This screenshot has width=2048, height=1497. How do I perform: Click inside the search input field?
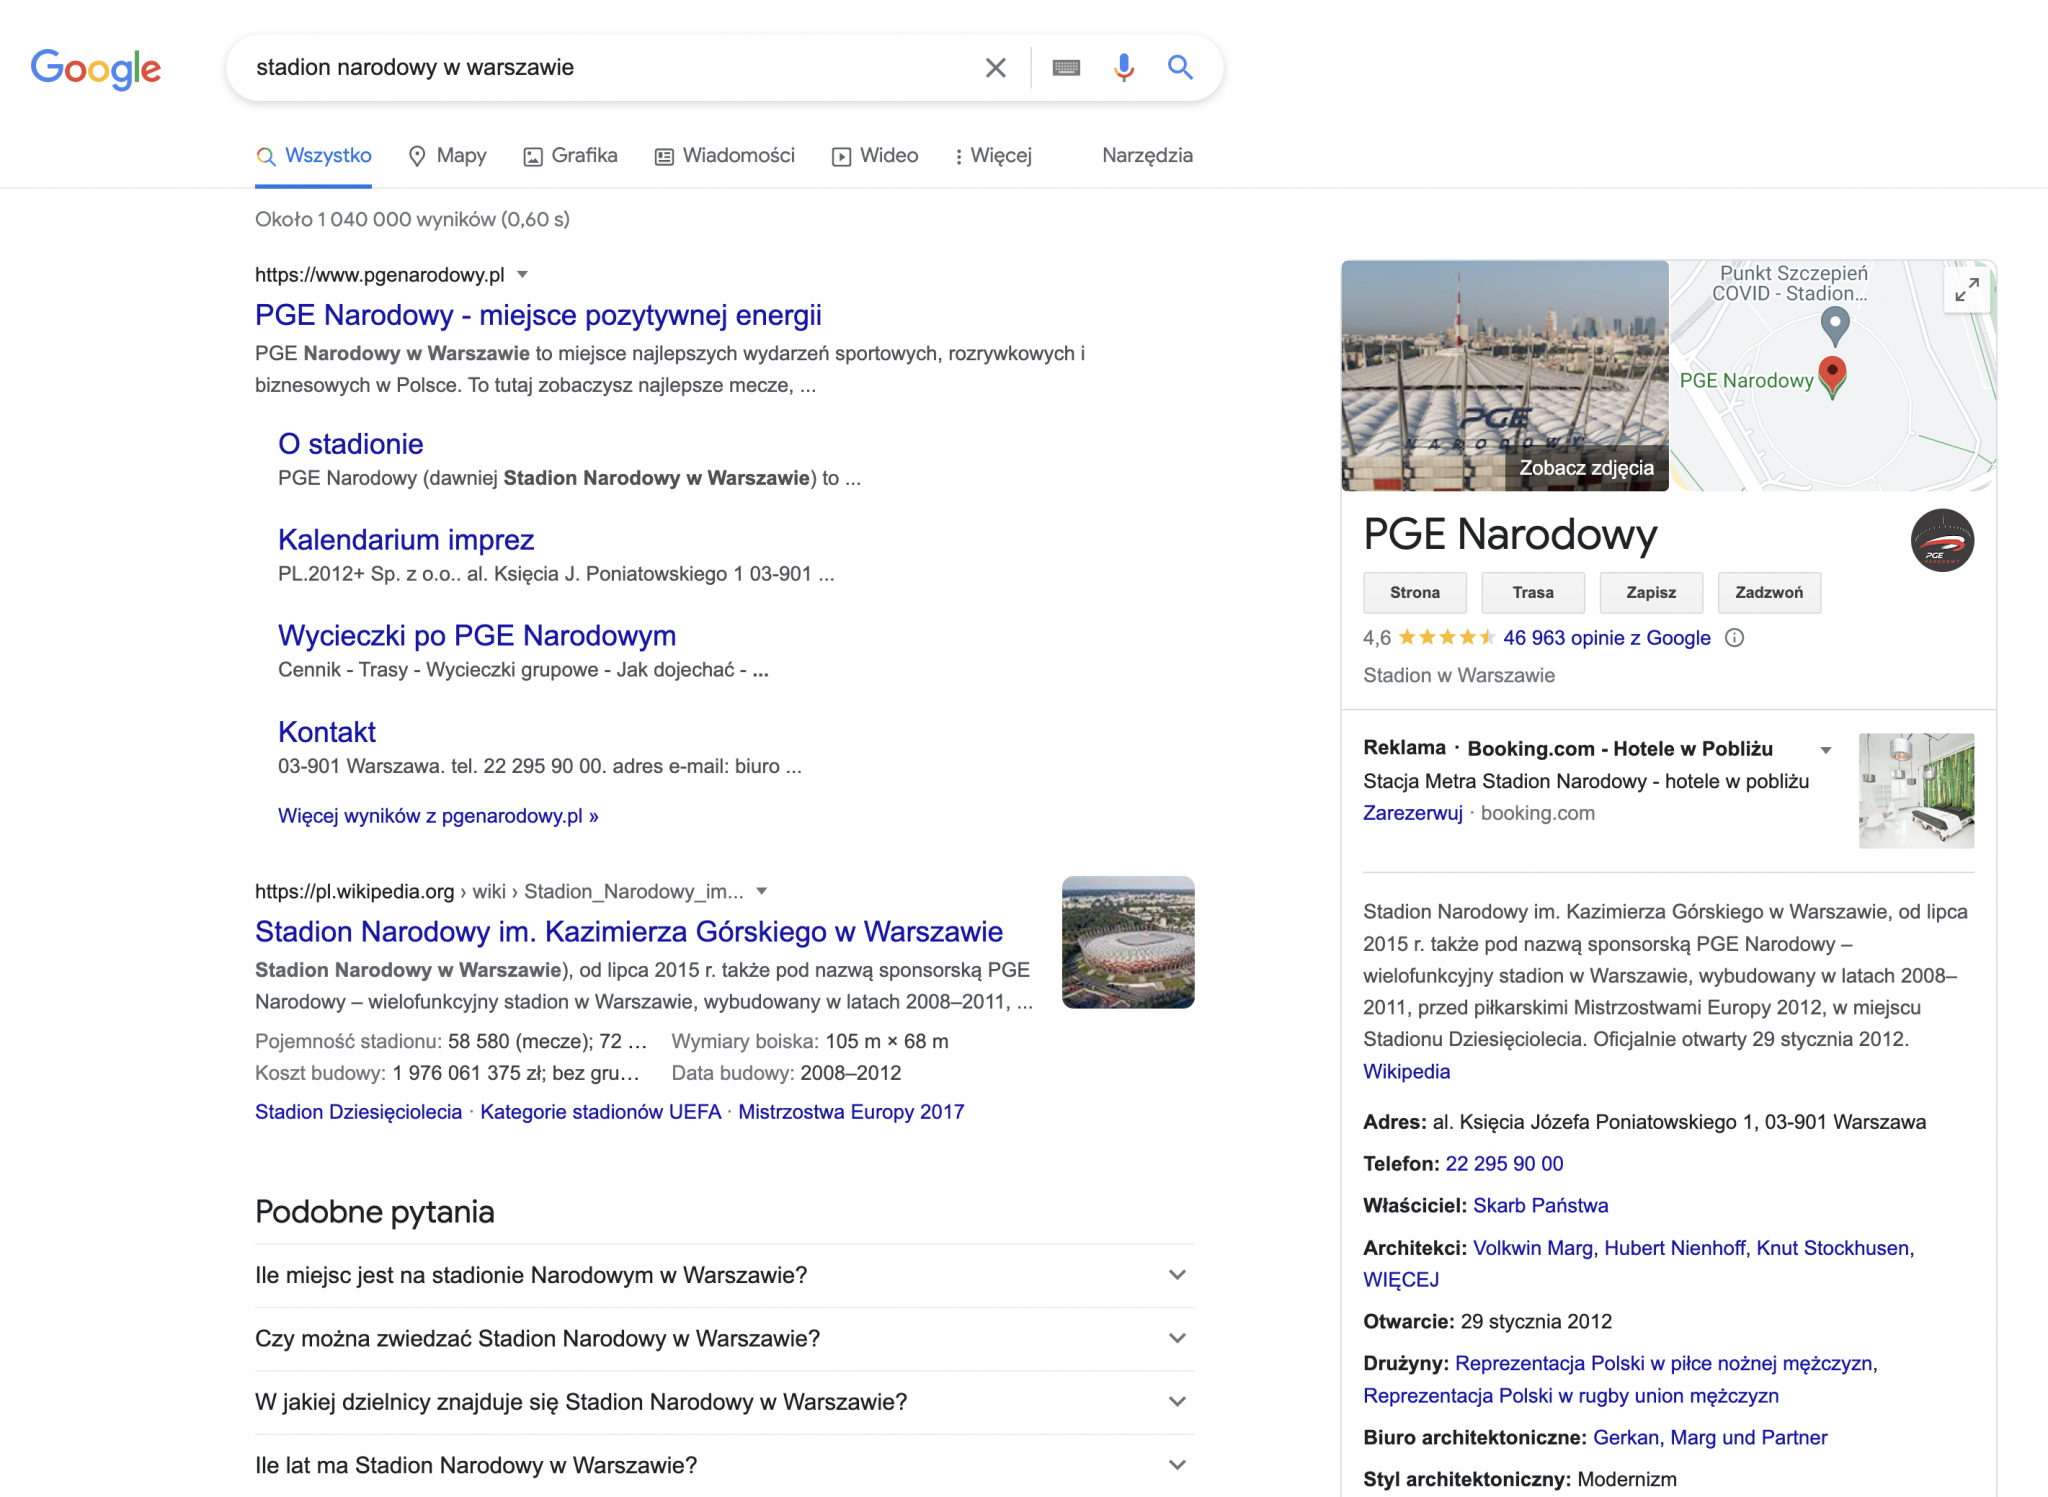click(x=600, y=67)
